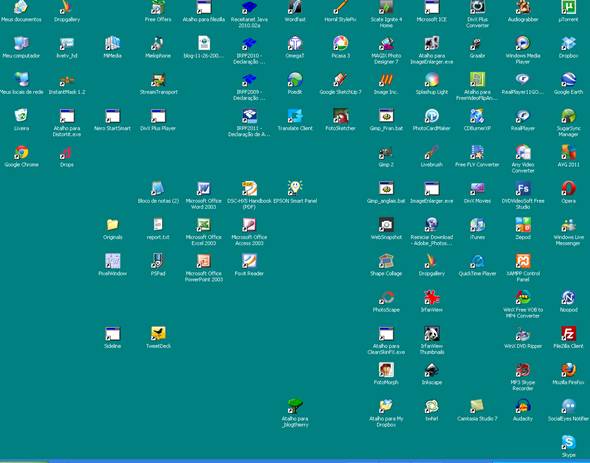Image resolution: width=590 pixels, height=463 pixels.
Task: Open Camtasia Studio 7
Action: (x=477, y=406)
